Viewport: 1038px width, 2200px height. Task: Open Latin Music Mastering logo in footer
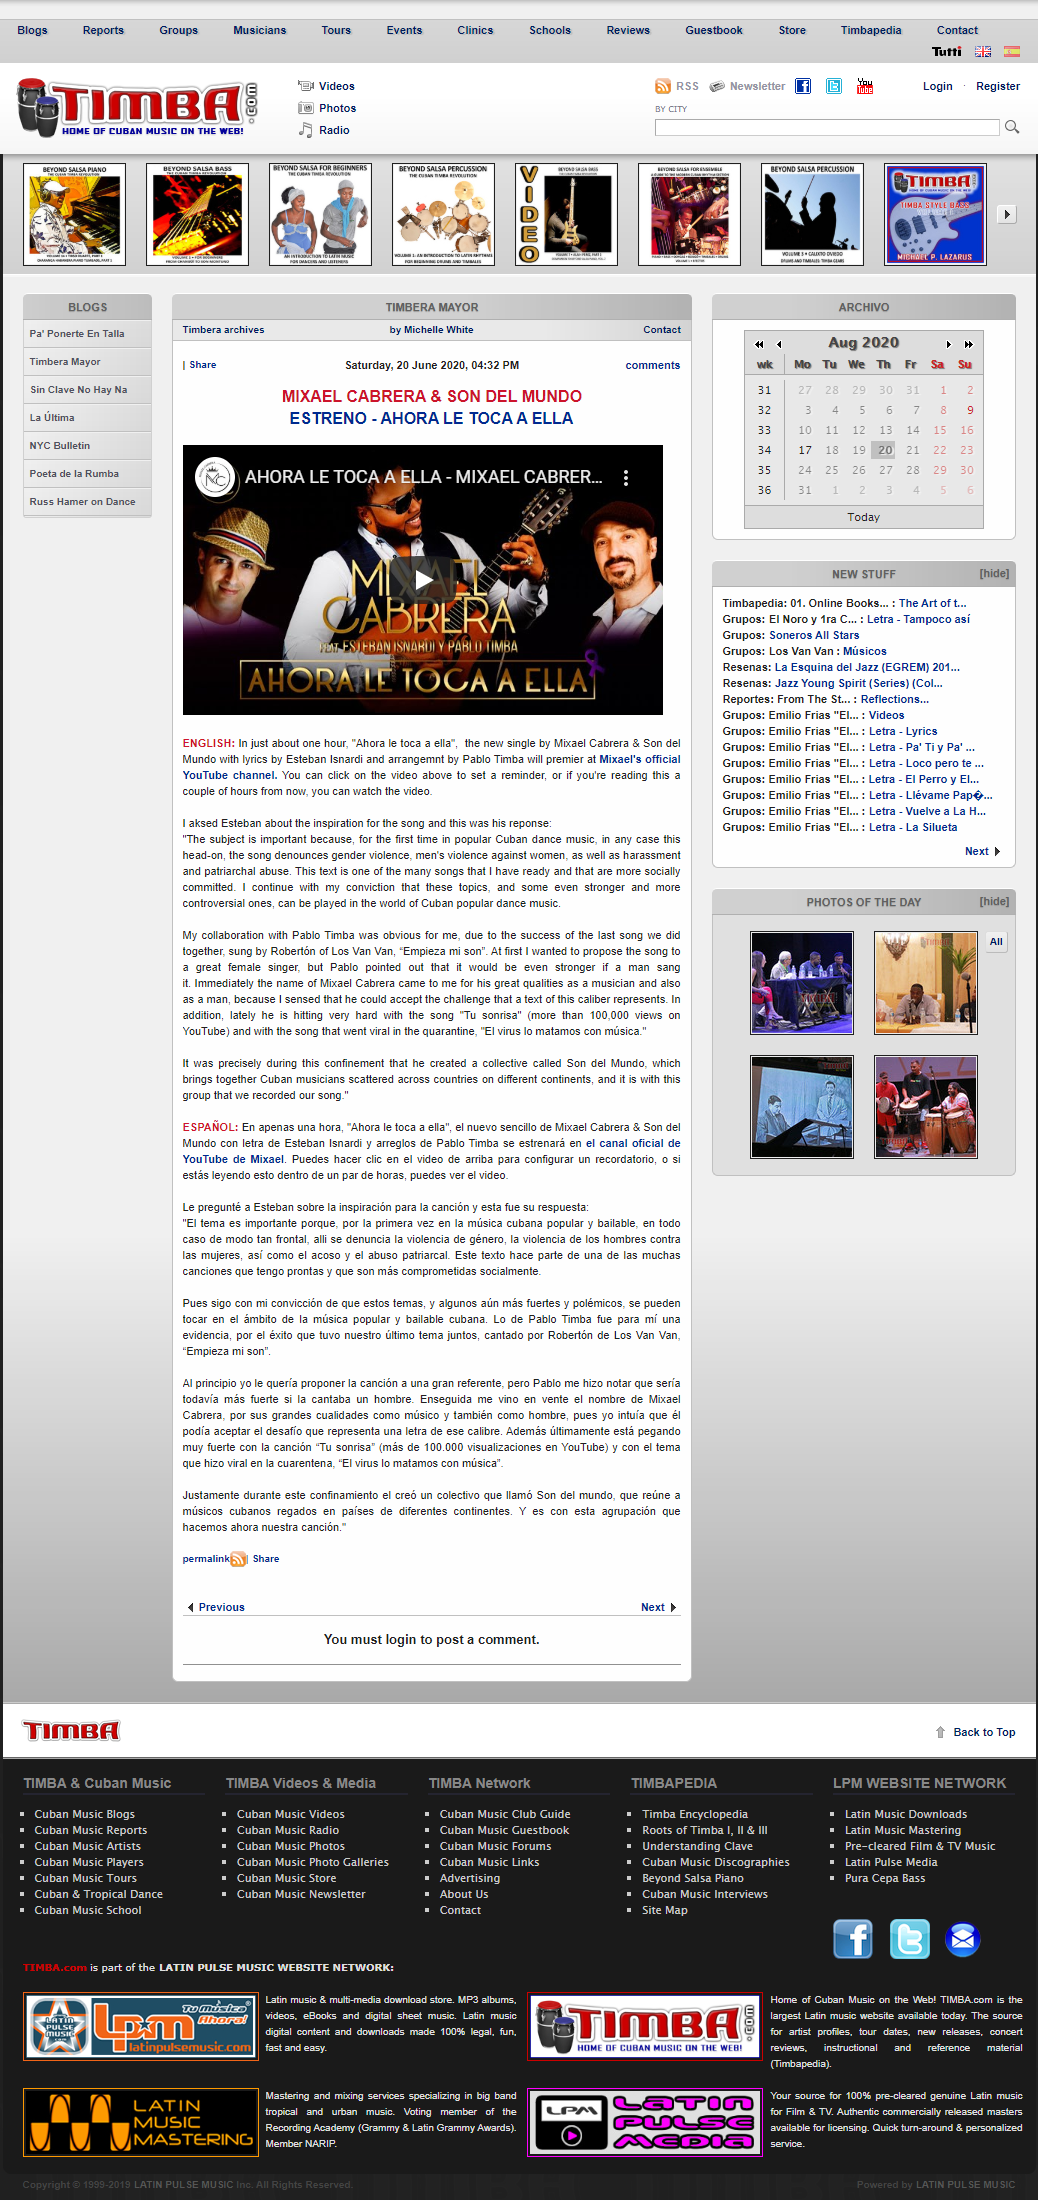(x=140, y=2123)
